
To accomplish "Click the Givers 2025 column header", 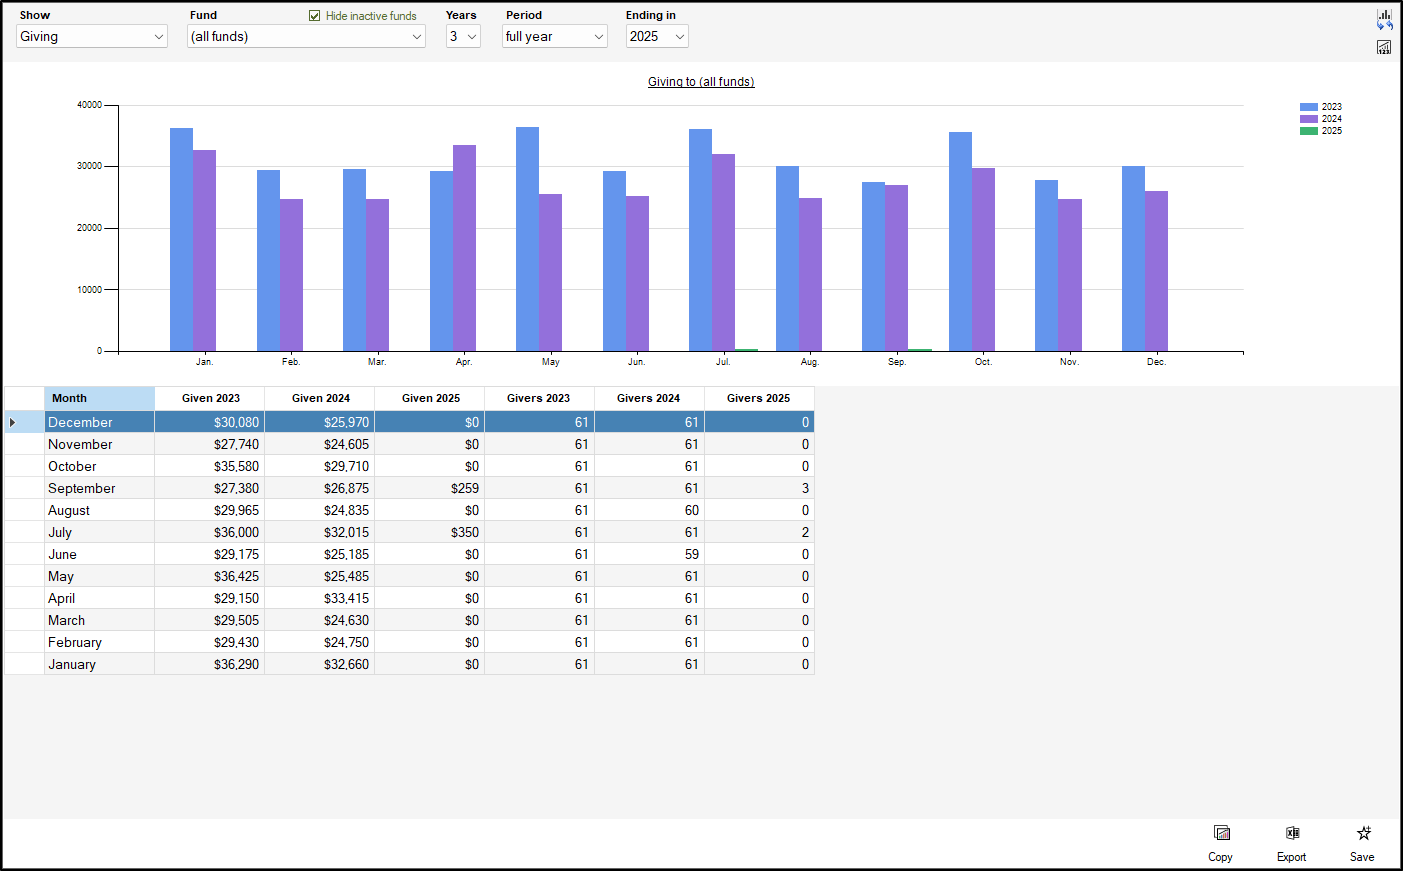I will [758, 398].
